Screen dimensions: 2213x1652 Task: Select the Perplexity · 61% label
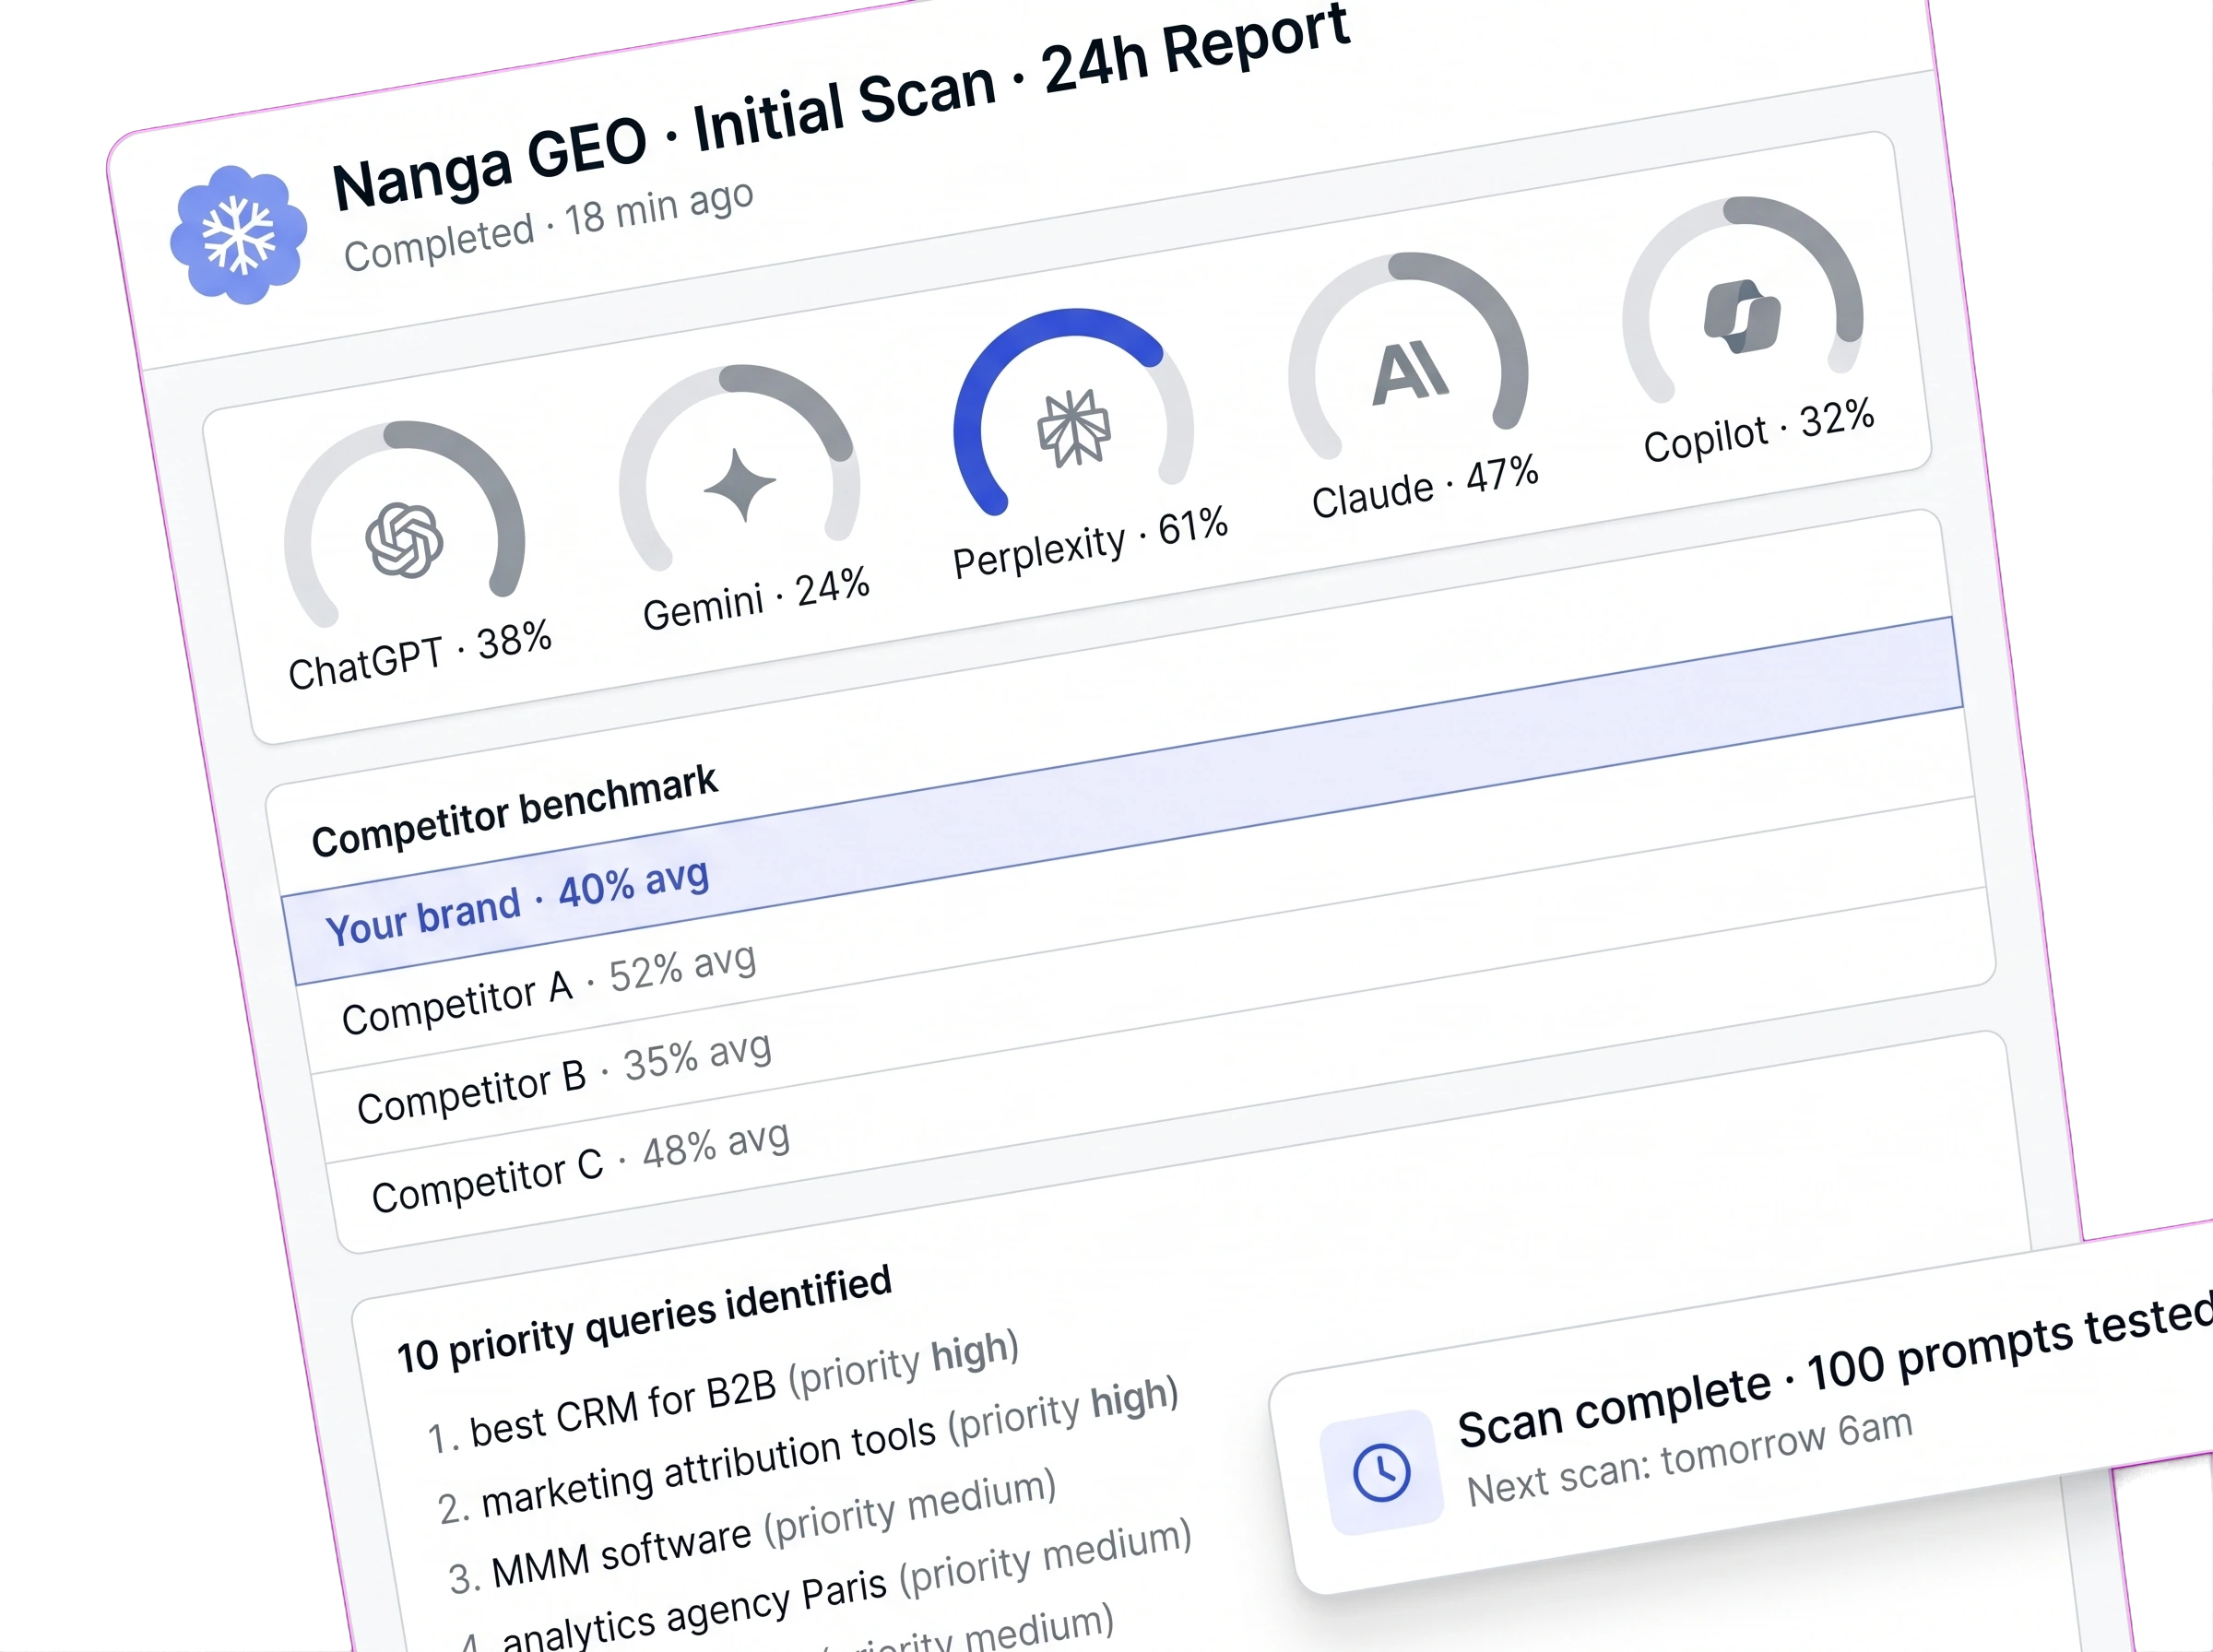[1090, 543]
